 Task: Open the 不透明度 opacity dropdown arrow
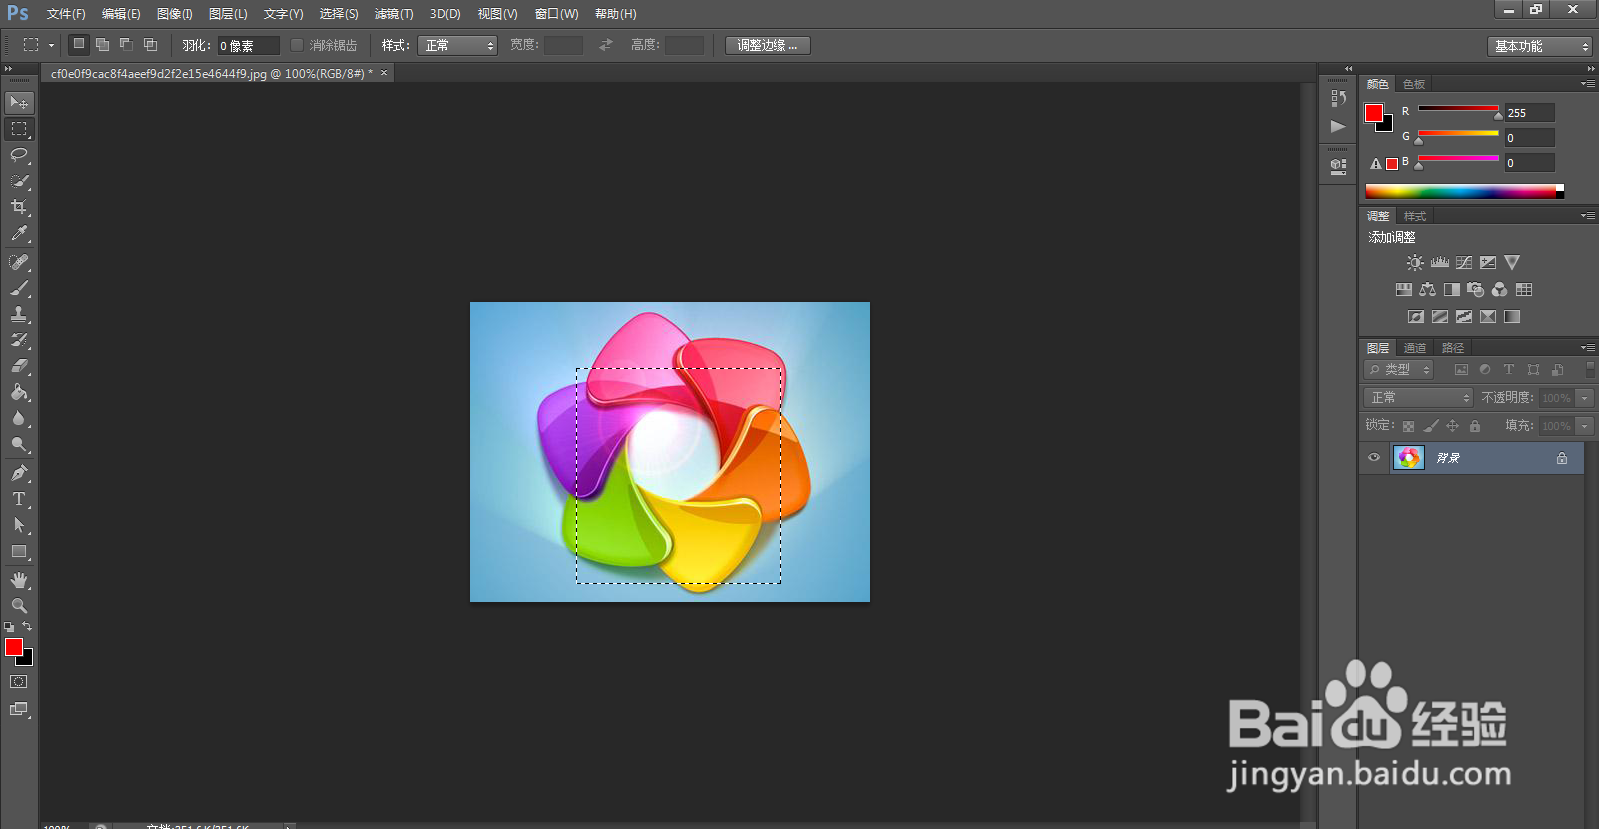pos(1584,398)
